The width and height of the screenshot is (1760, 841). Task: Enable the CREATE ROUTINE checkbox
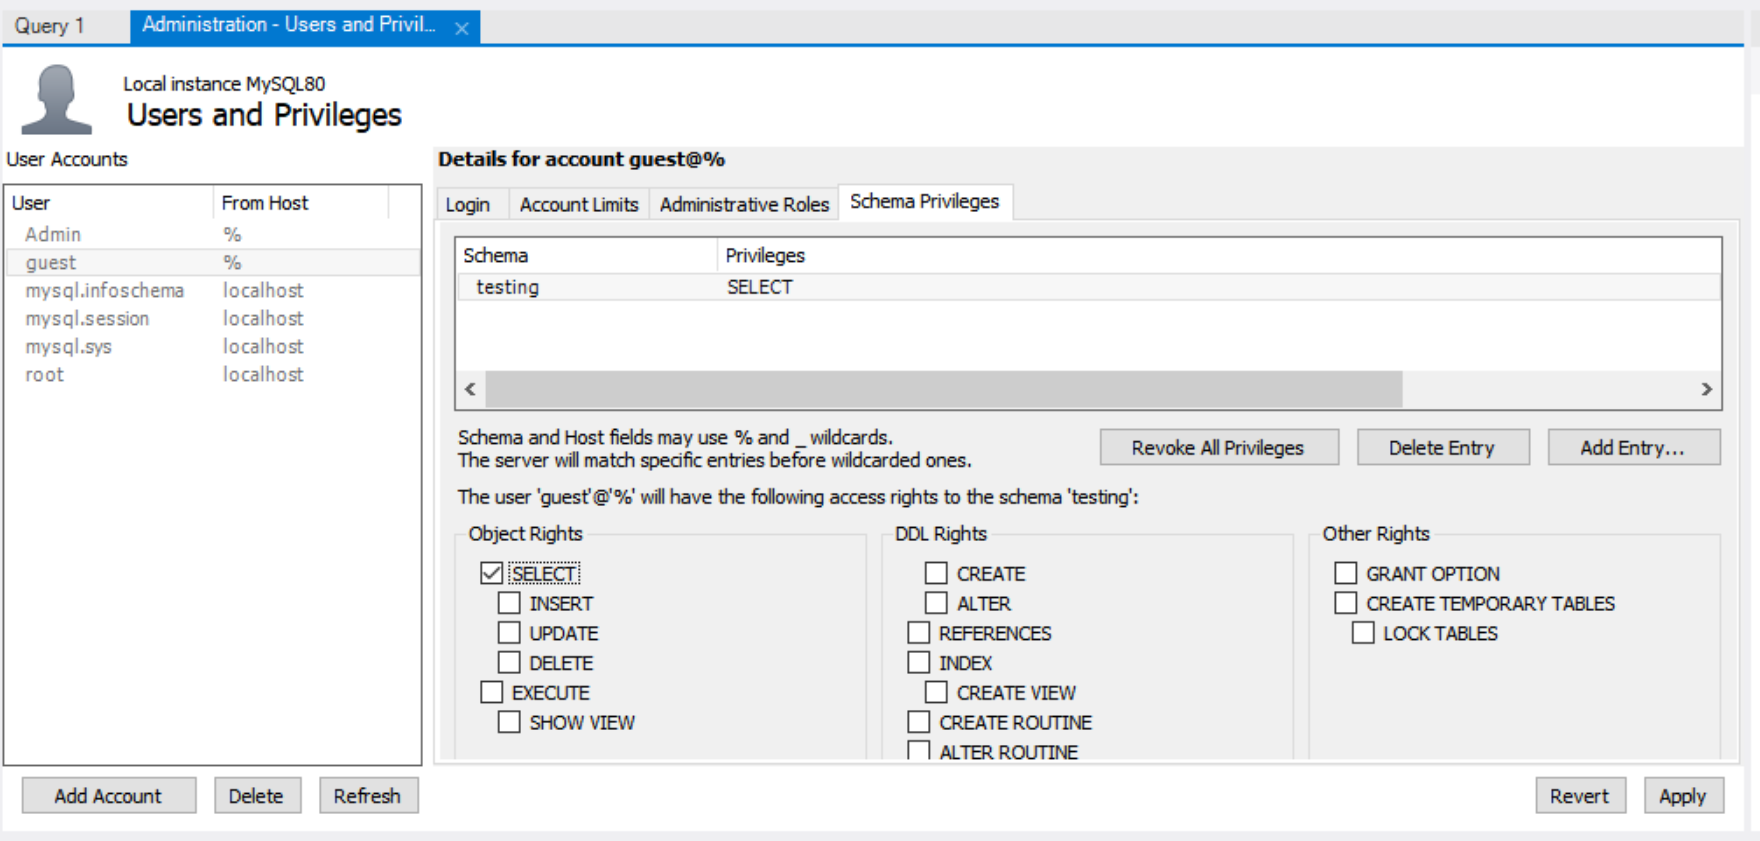point(918,722)
